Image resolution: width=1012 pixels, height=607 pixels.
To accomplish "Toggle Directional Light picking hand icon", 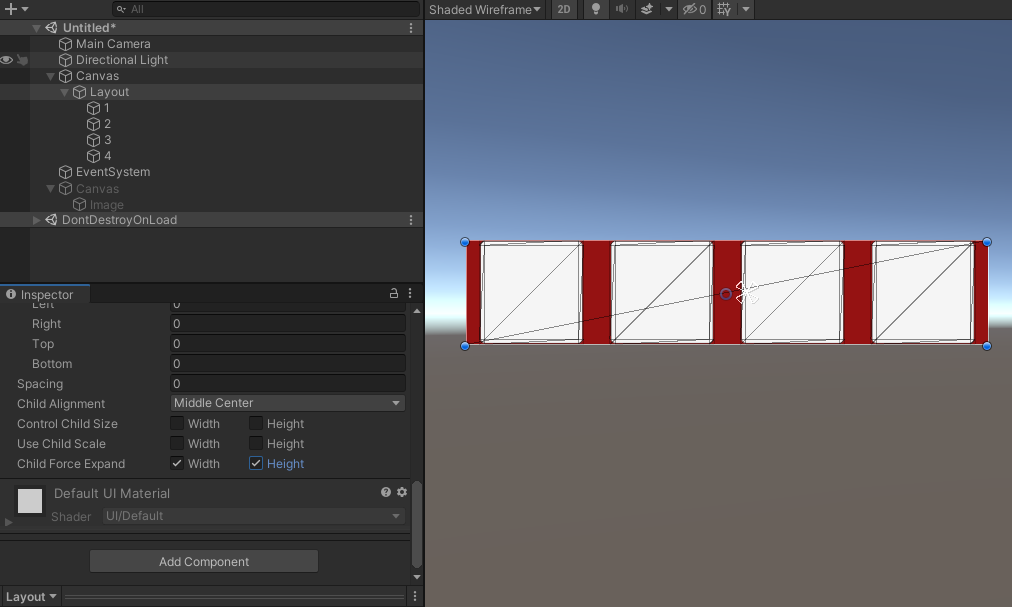I will [x=23, y=60].
